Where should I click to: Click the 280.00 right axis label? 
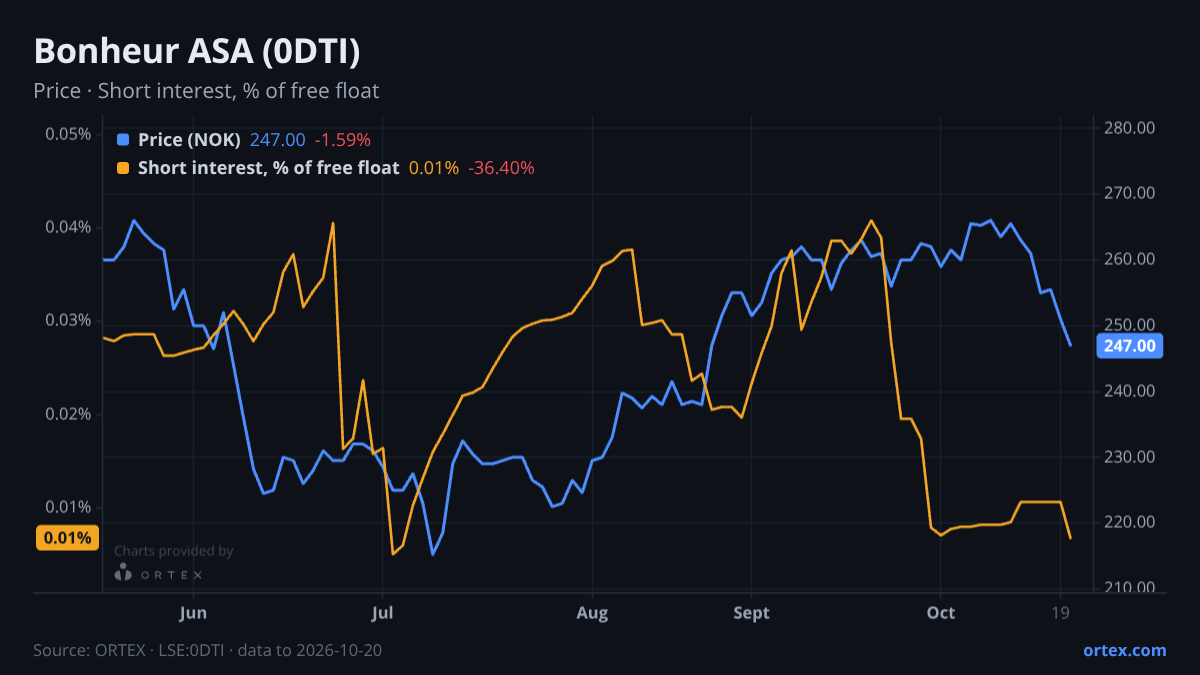[x=1132, y=128]
